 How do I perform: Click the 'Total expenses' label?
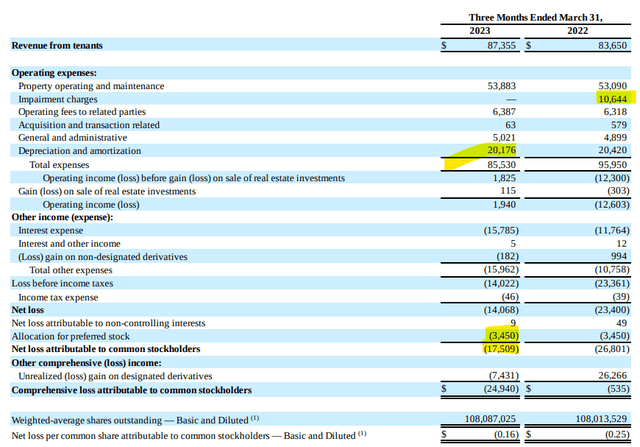[x=59, y=165]
